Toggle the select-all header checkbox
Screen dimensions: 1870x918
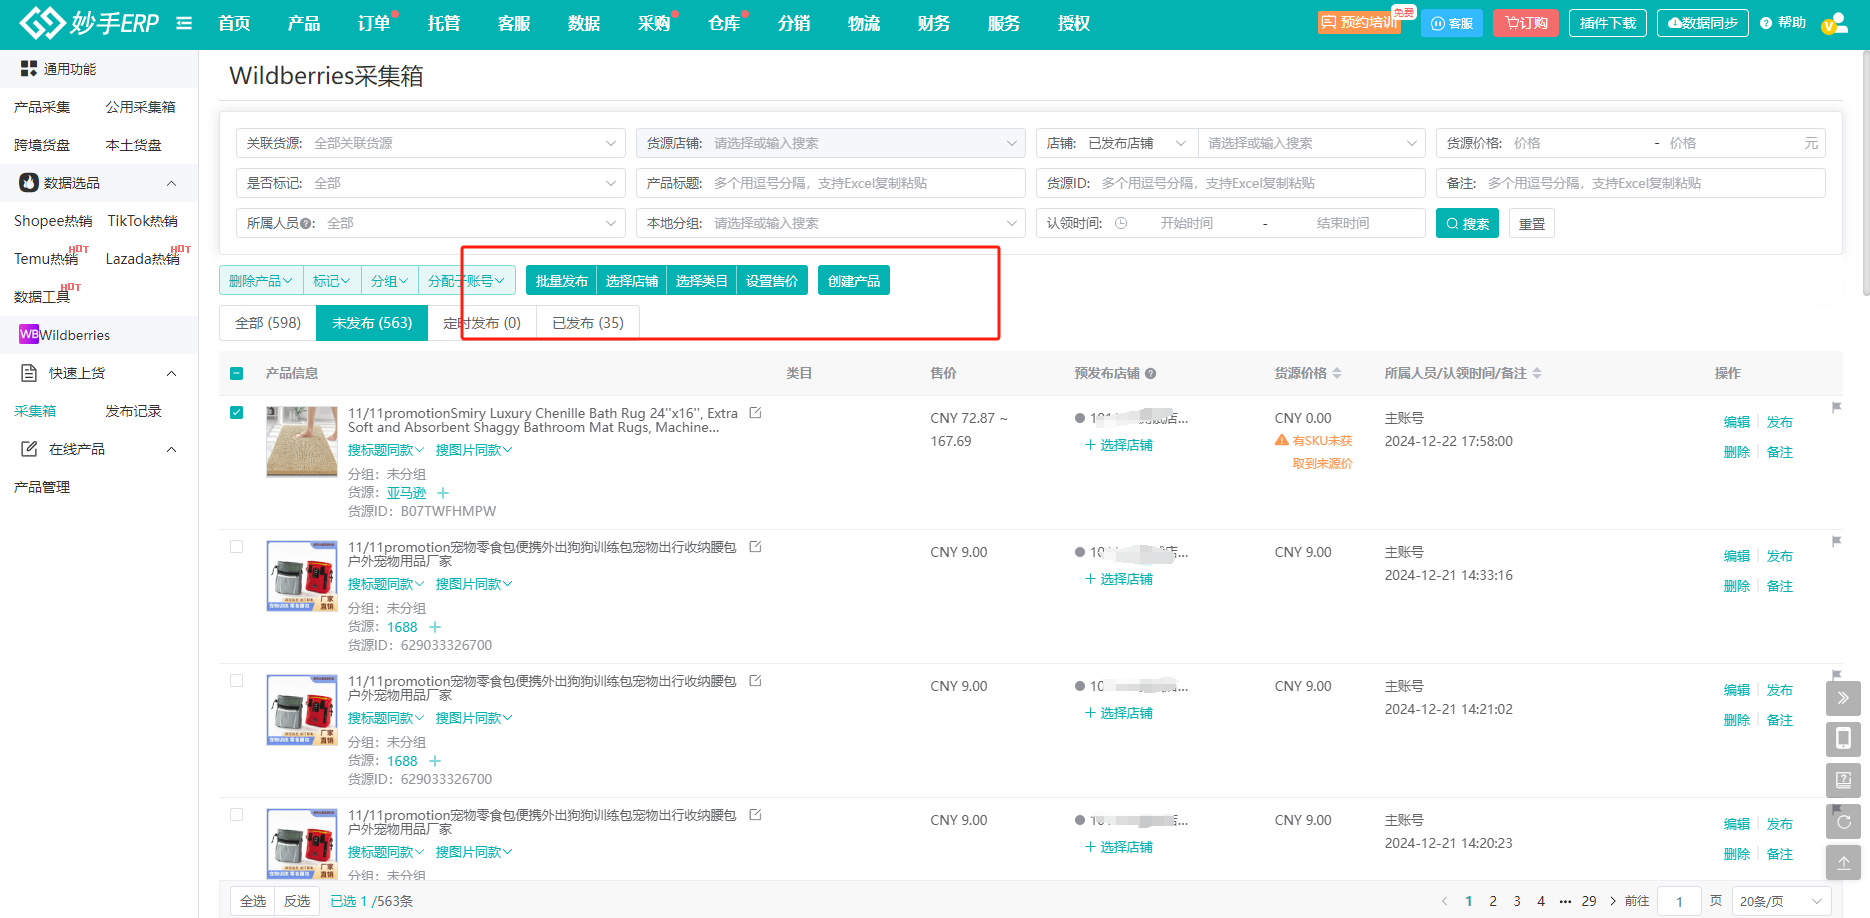click(x=237, y=373)
